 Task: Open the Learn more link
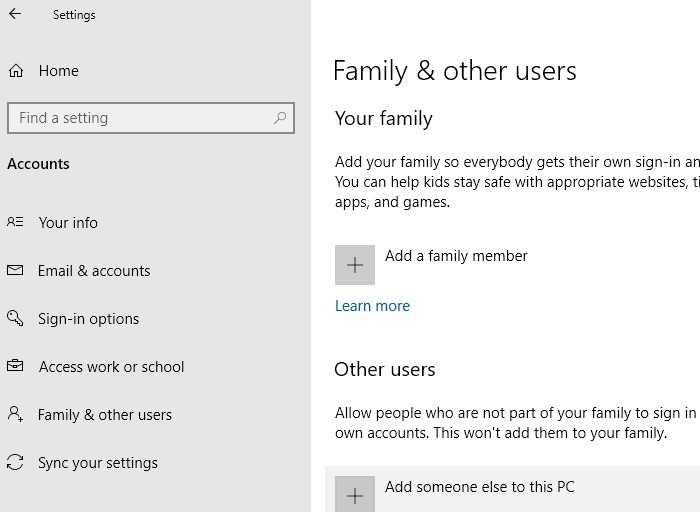pyautogui.click(x=372, y=306)
